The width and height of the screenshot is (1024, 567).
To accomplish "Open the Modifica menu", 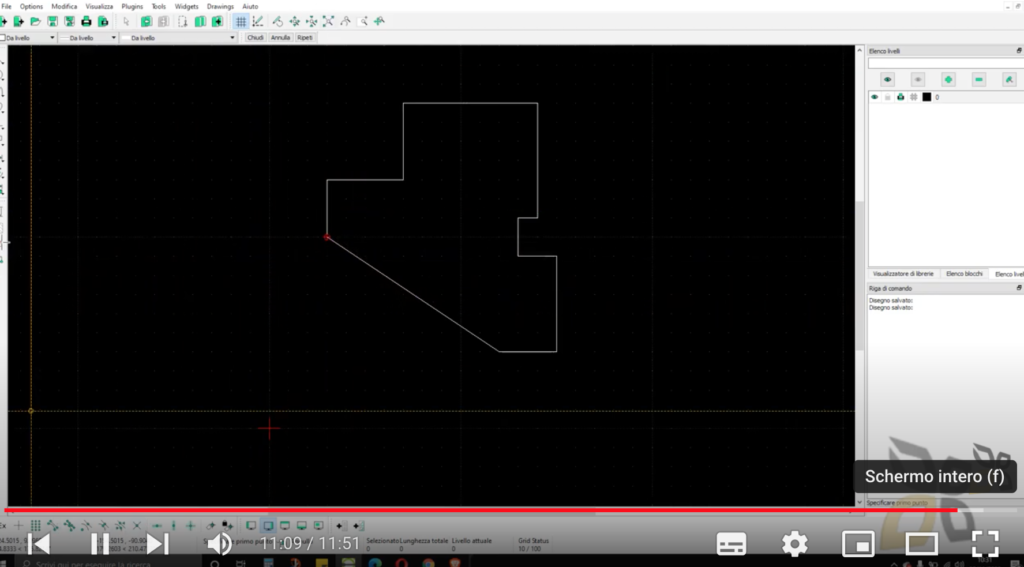I will [64, 7].
